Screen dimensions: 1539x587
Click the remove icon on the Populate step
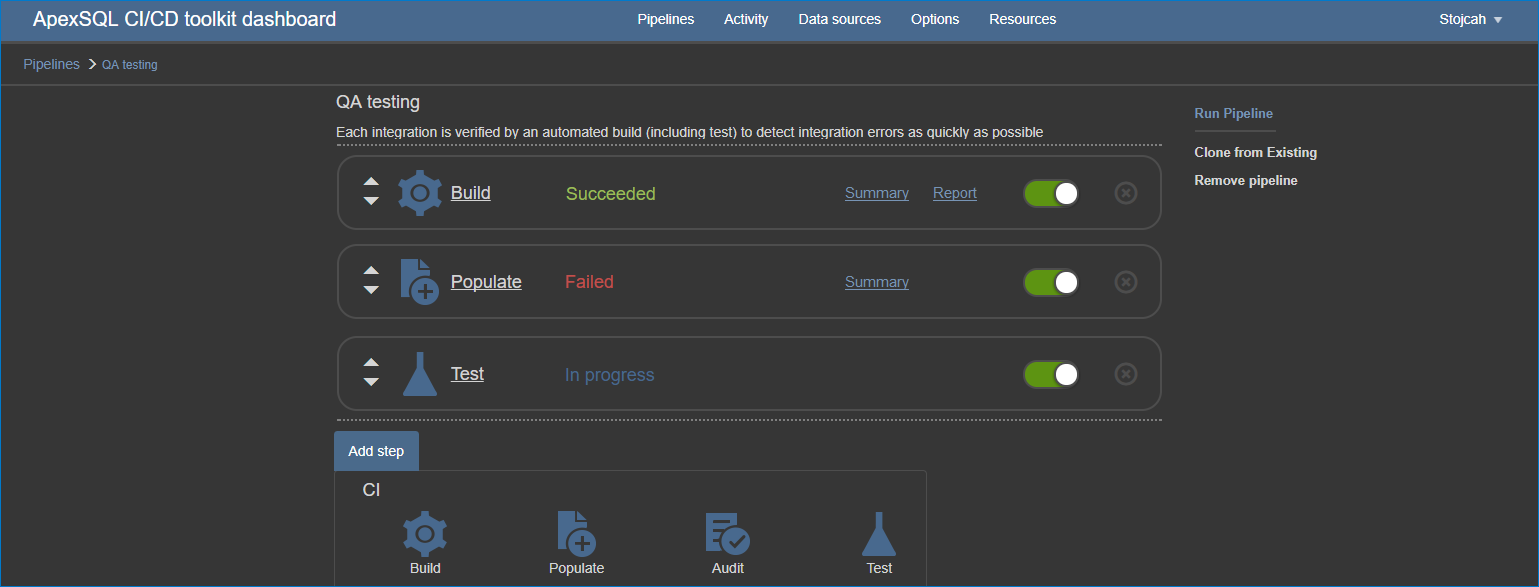tap(1125, 281)
